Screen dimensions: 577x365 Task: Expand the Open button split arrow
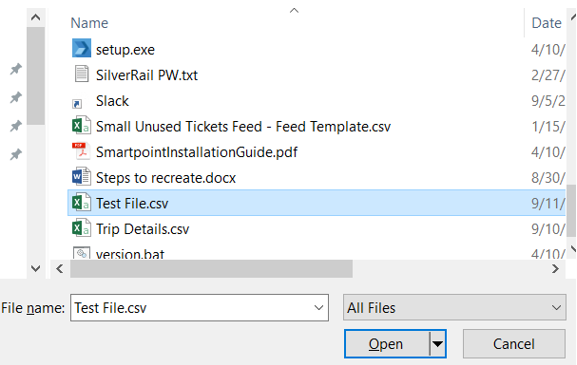click(x=438, y=344)
